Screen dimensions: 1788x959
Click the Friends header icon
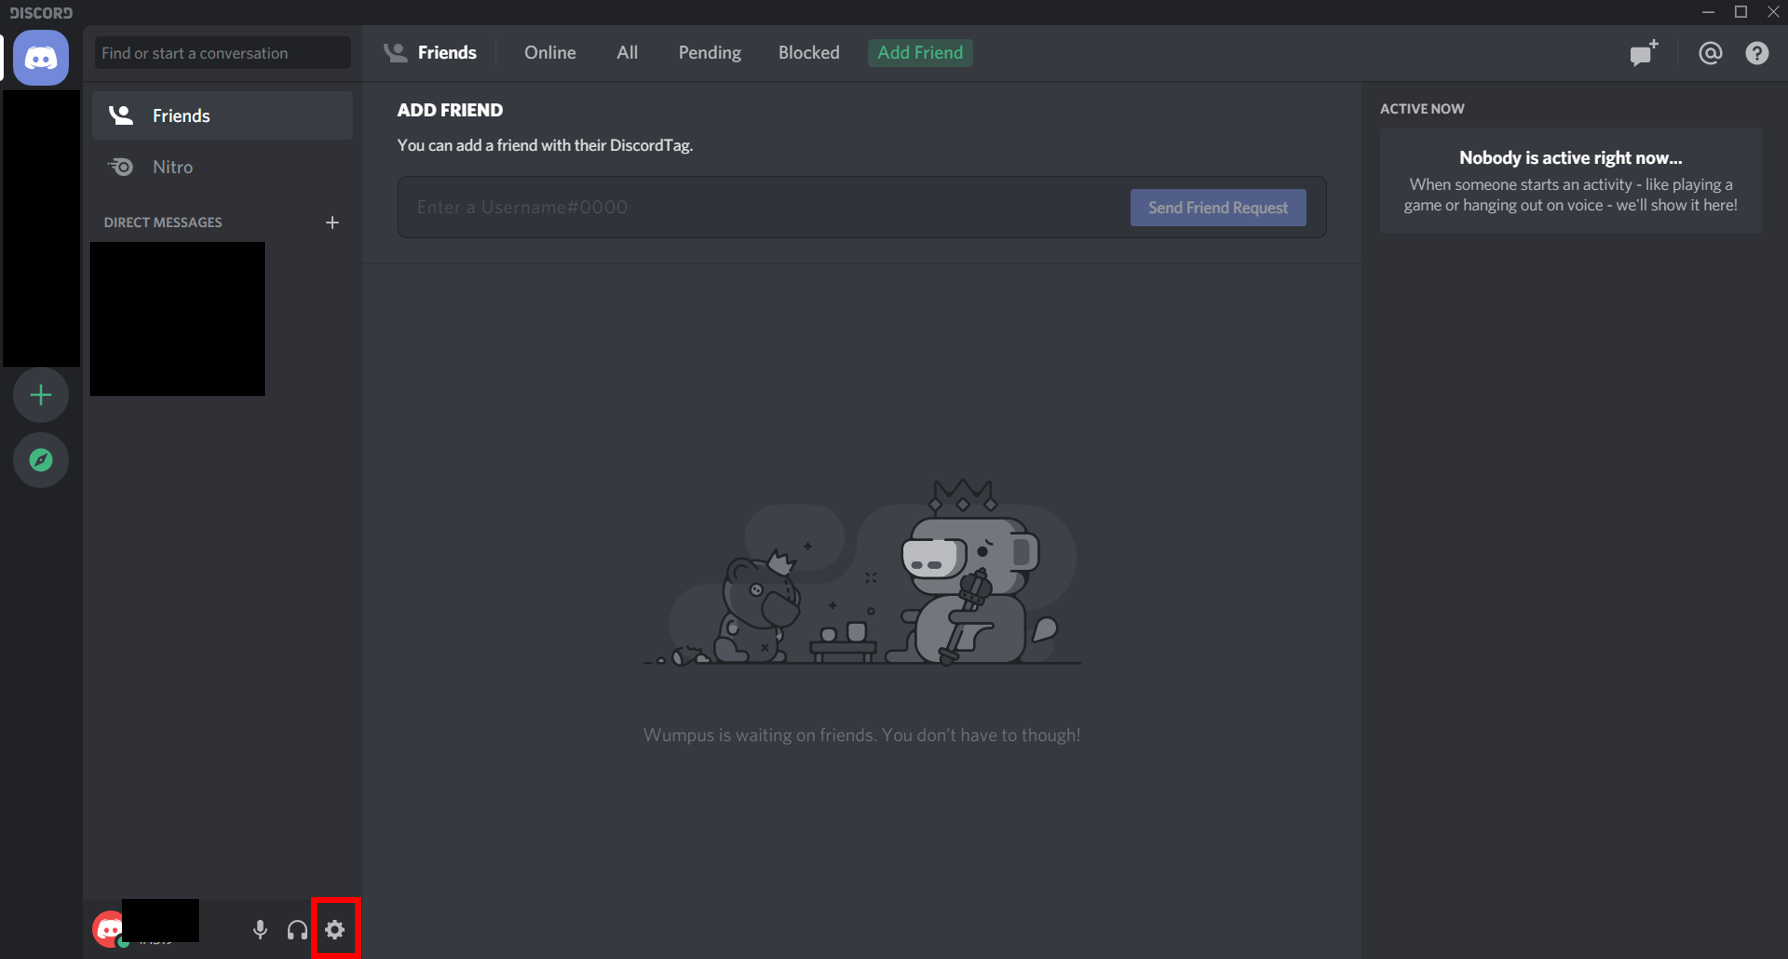click(396, 53)
